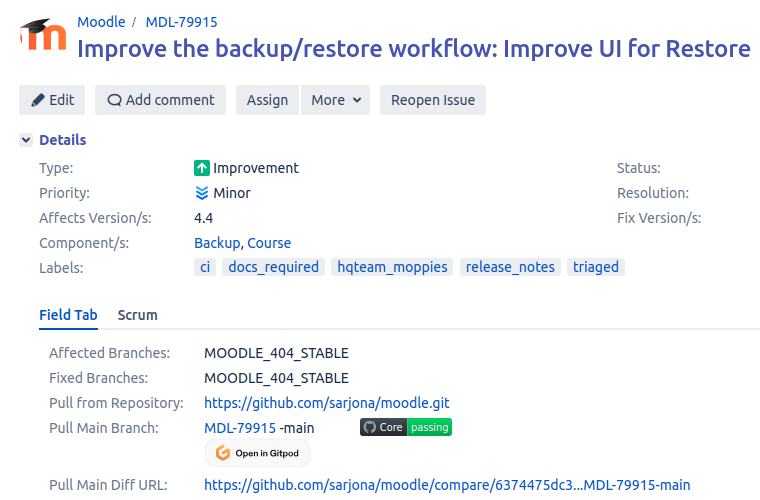Click the green Improvement type icon
760x500 pixels.
click(201, 168)
